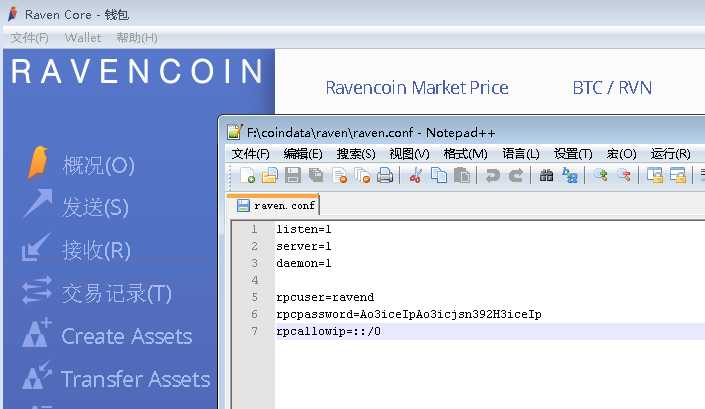Go to 接收(R) receive page

[x=96, y=250]
